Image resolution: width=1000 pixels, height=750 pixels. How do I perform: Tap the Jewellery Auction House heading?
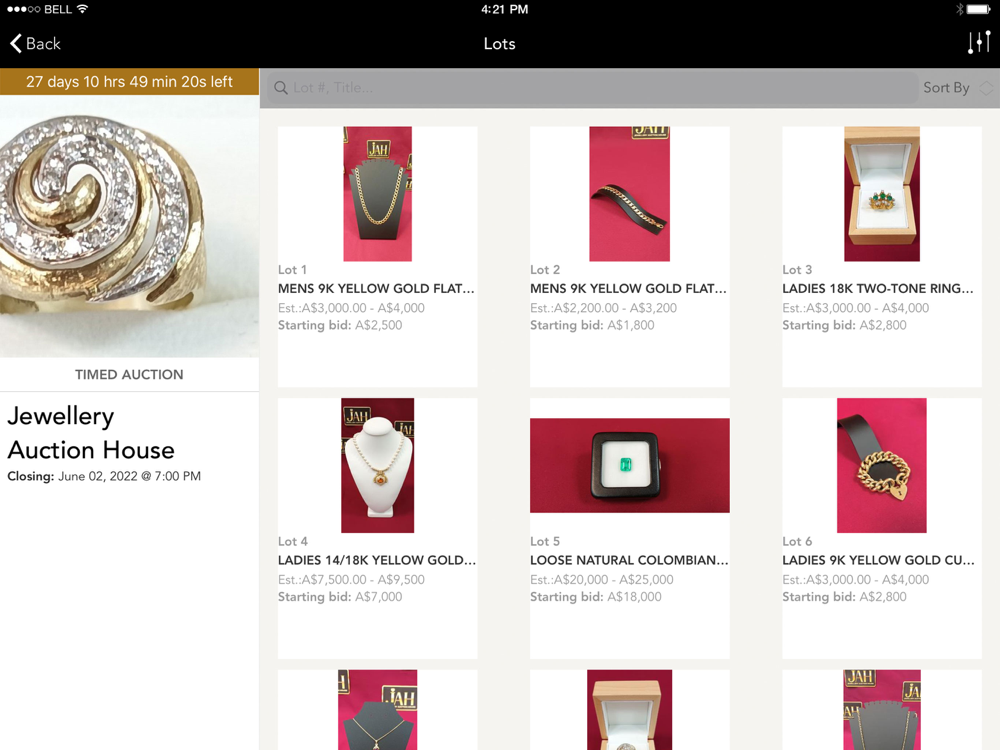click(x=91, y=433)
